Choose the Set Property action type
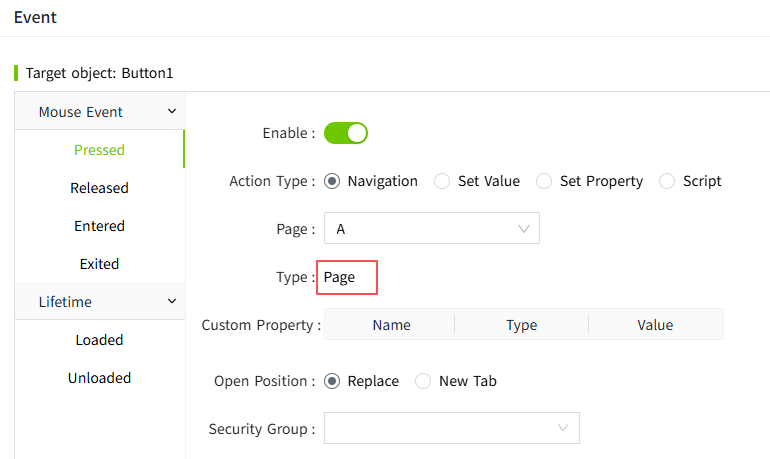 click(544, 181)
